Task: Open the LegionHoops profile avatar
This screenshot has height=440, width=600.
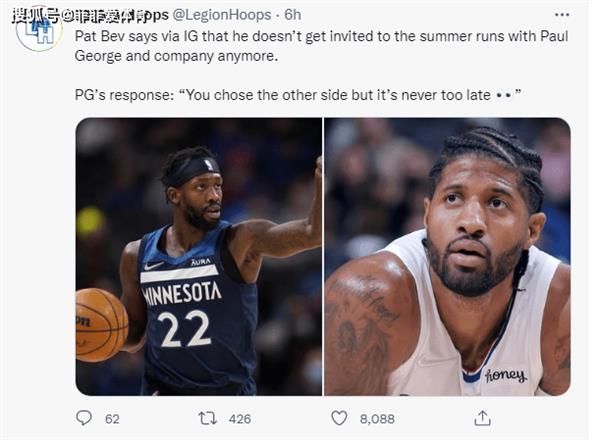Action: pyautogui.click(x=38, y=31)
